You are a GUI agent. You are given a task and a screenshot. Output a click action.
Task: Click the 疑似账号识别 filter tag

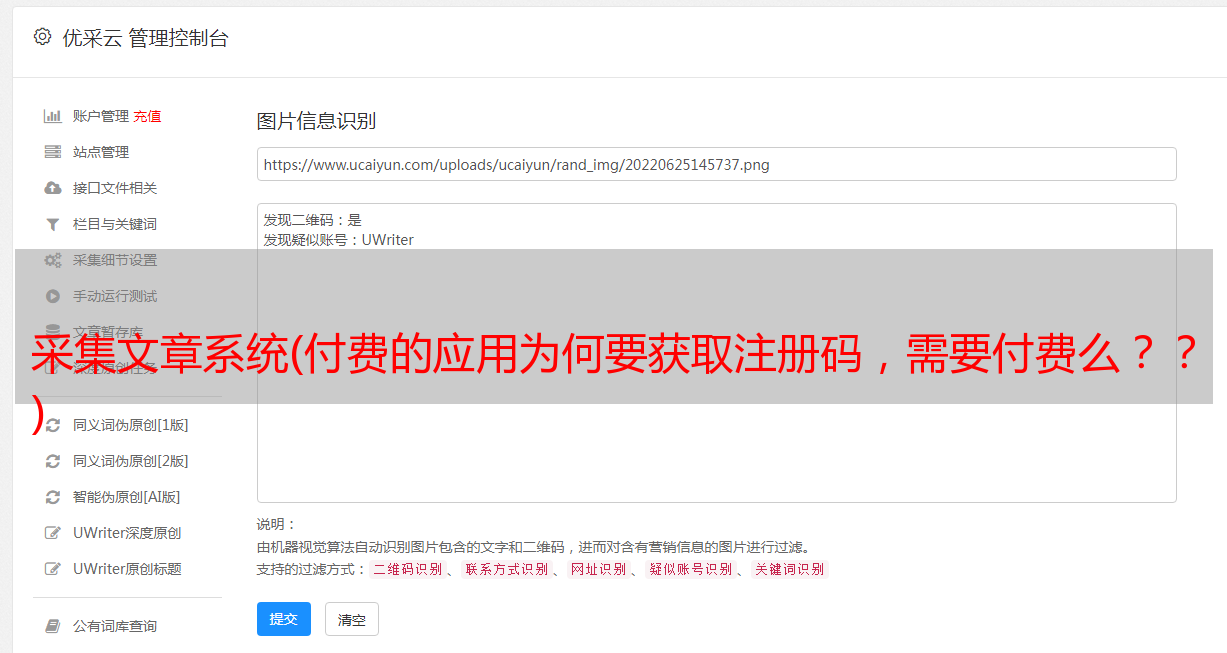coord(690,569)
